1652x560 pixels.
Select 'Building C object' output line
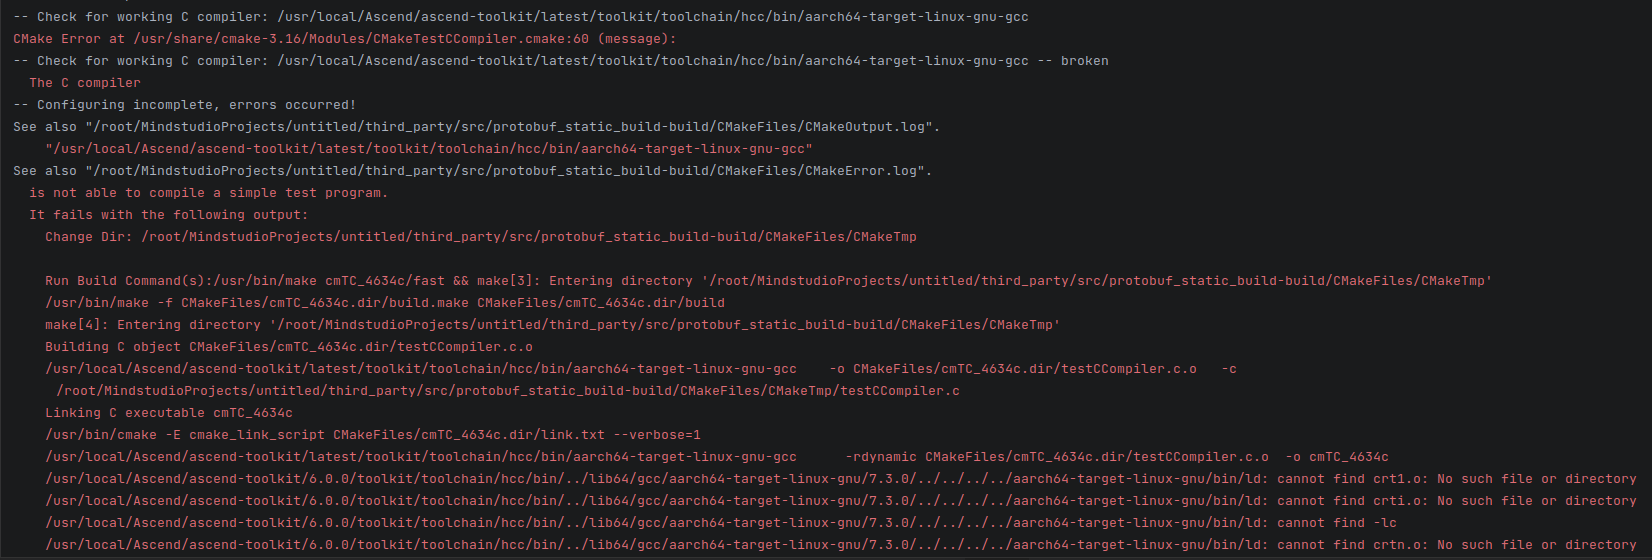(289, 347)
